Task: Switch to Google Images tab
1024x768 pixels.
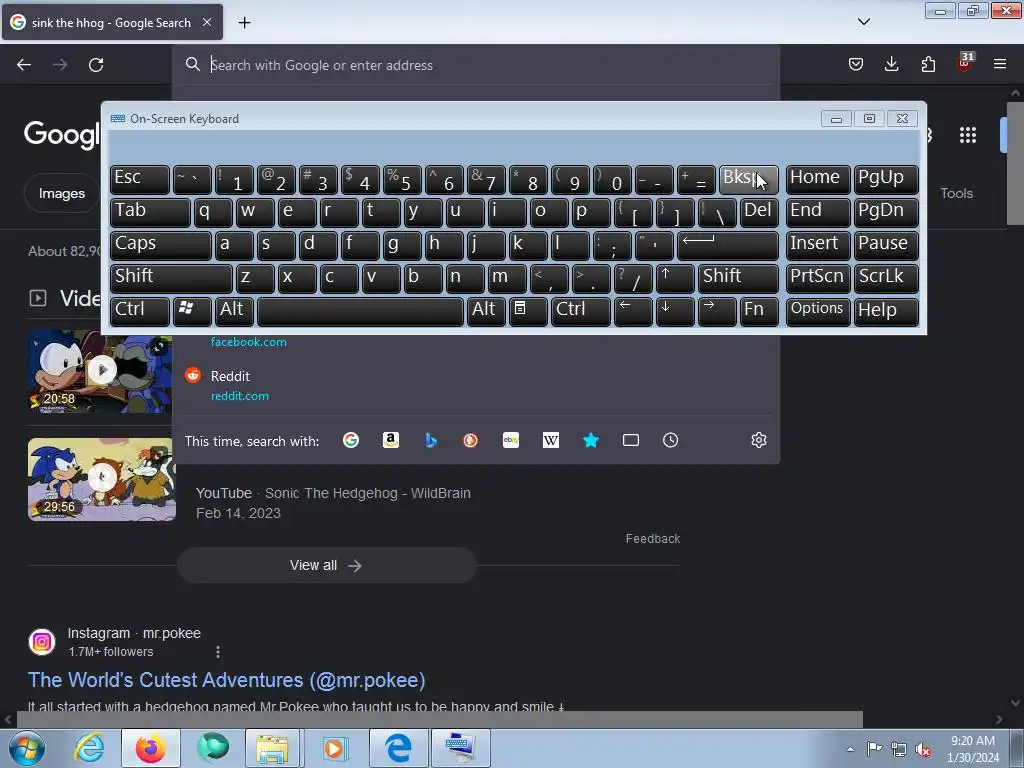Action: pyautogui.click(x=61, y=193)
